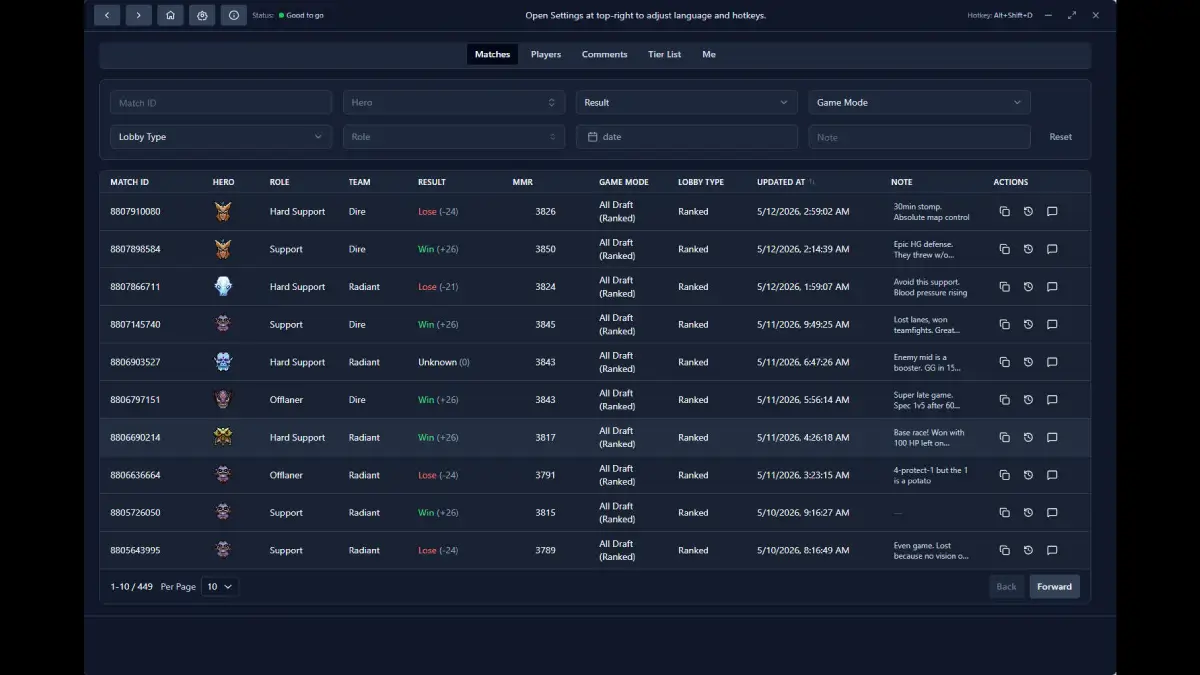
Task: Open history icon for match 8806903527
Action: point(1028,362)
